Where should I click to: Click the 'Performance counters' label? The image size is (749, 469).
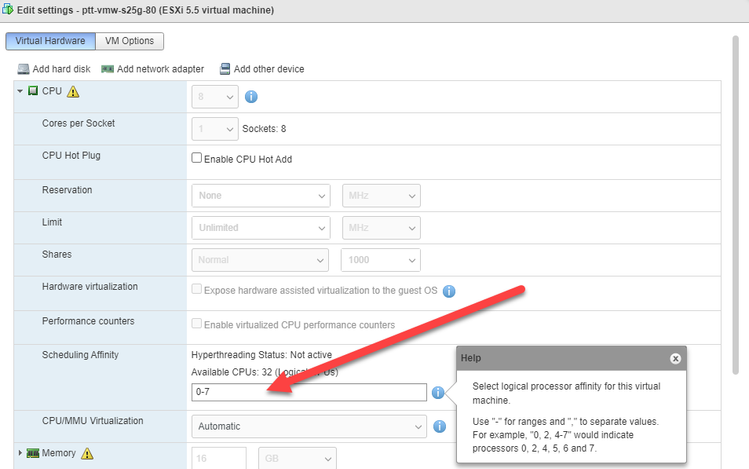88,321
